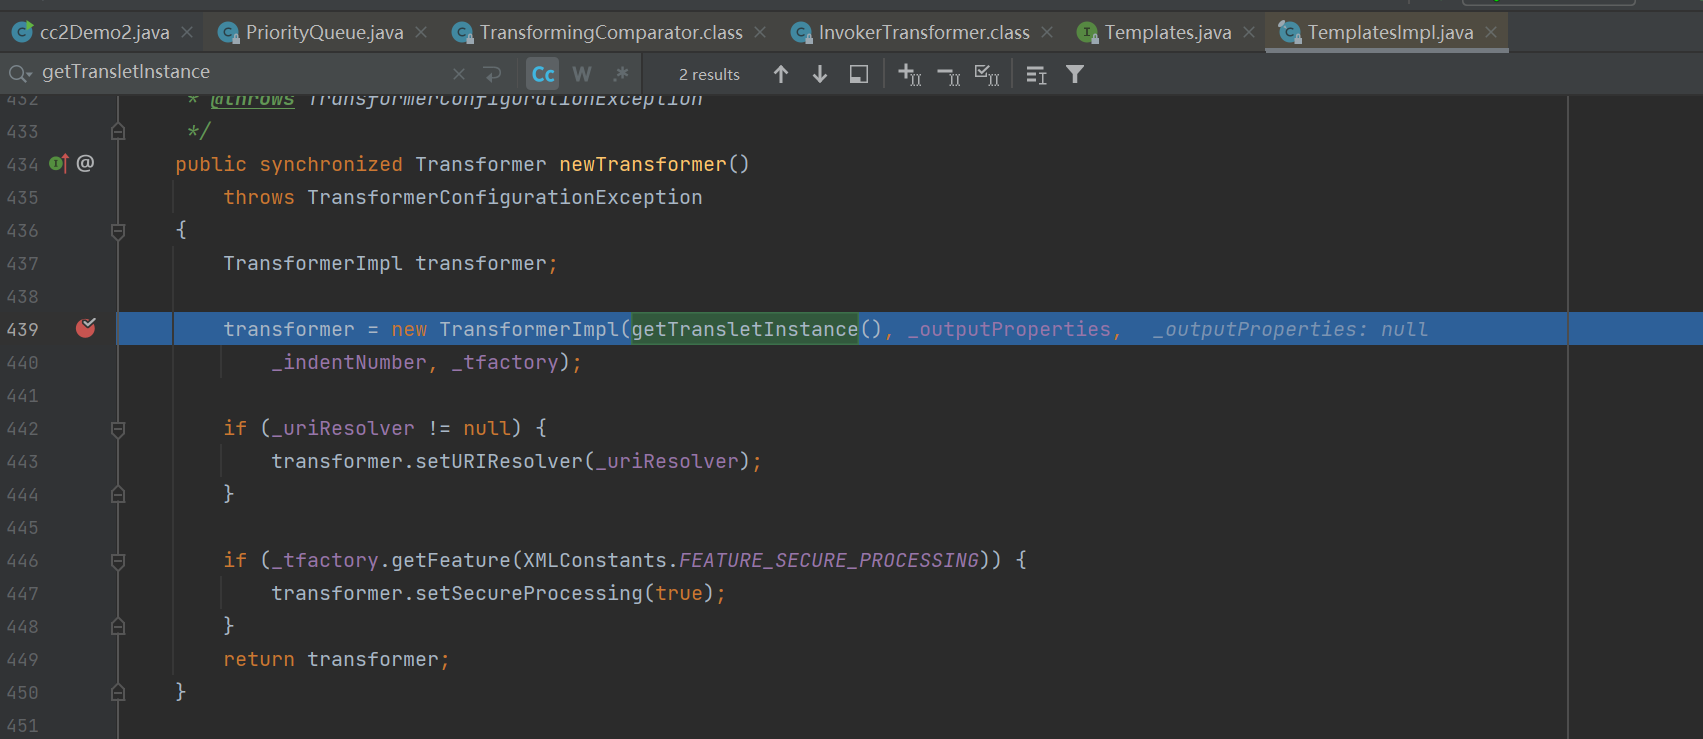Close TransformingComparator.class tab
The height and width of the screenshot is (739, 1703).
coord(760,33)
